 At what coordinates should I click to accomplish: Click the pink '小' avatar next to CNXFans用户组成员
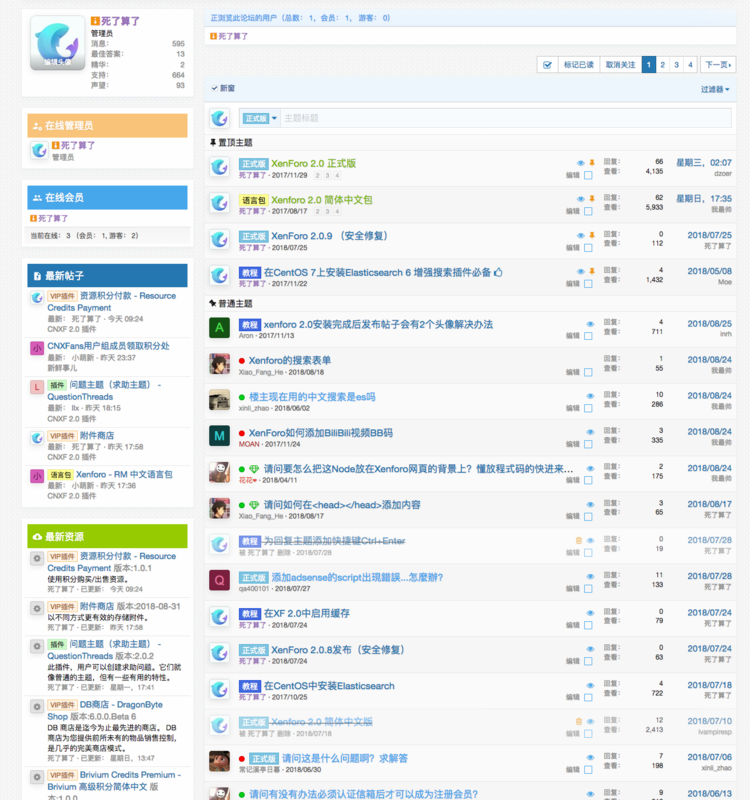(37, 348)
